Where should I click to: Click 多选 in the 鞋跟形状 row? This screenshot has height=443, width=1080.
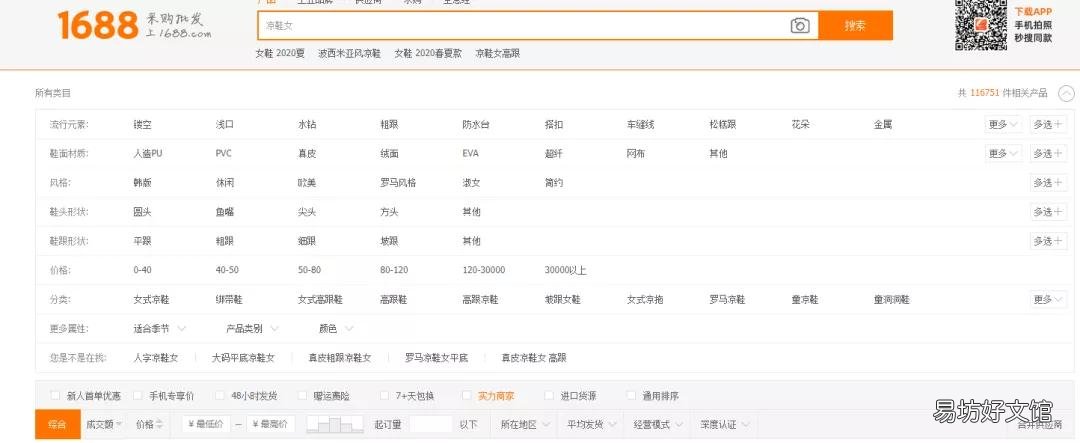pyautogui.click(x=1048, y=241)
